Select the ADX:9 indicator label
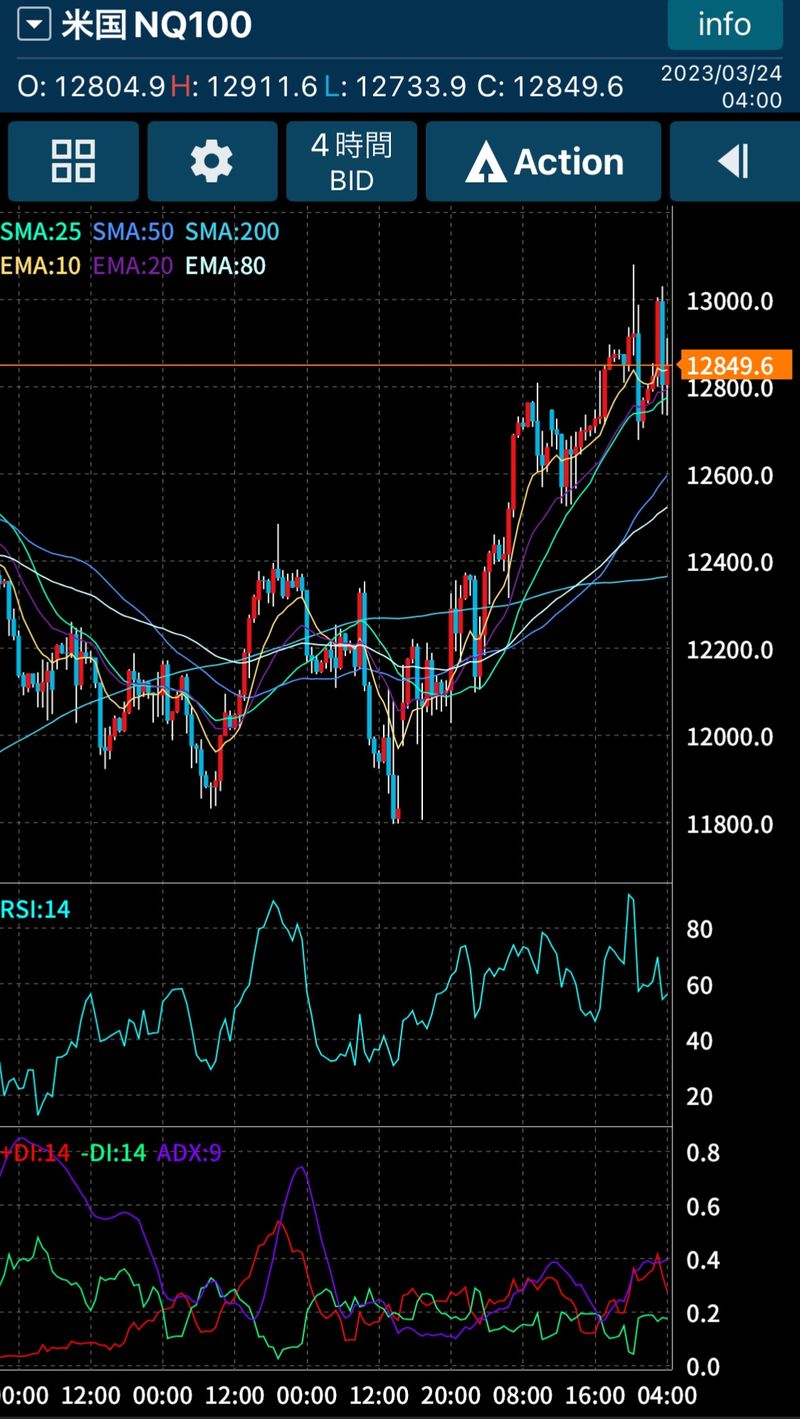 coord(189,1153)
